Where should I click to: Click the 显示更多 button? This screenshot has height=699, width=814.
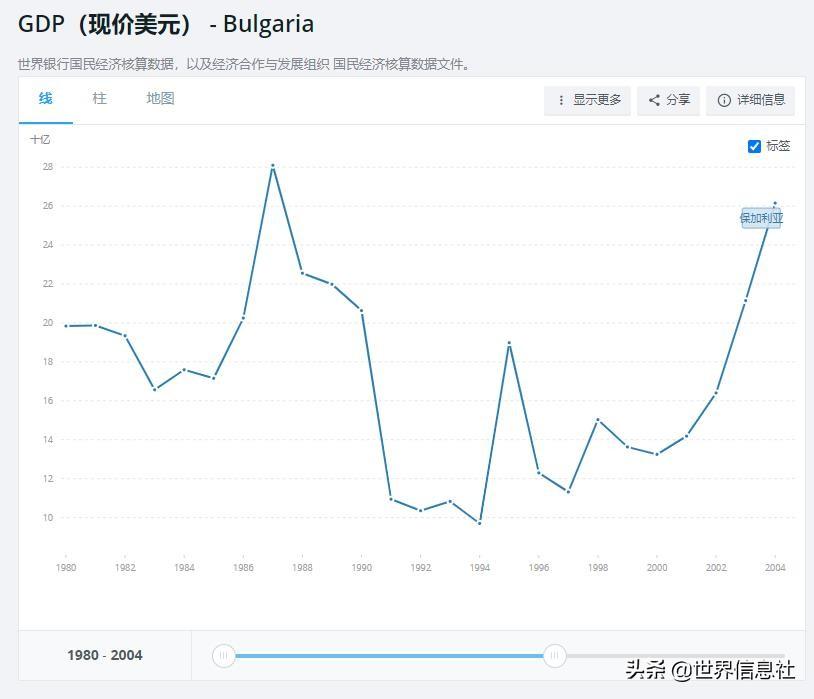[x=587, y=100]
